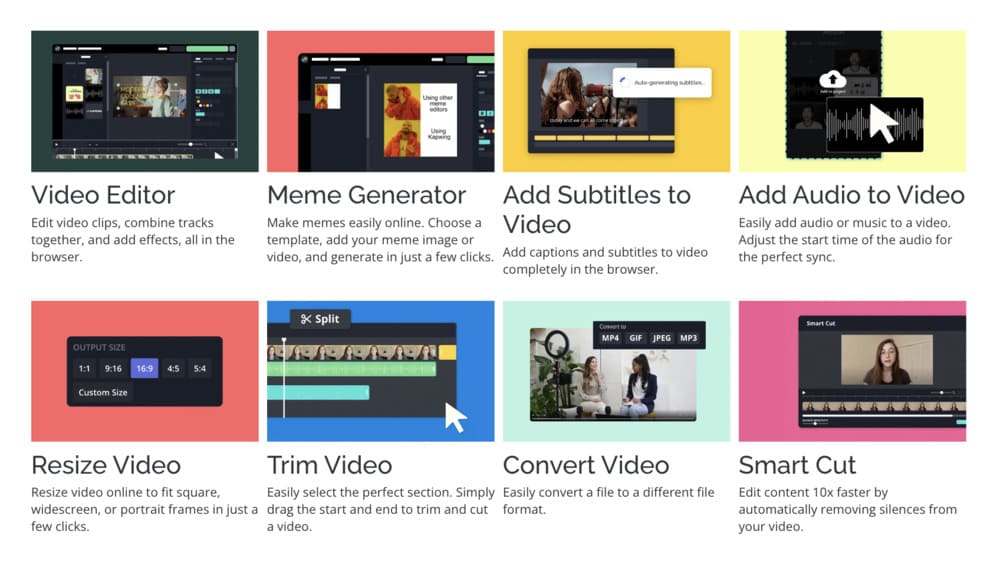Screen dimensions: 1000x571
Task: Click the Convert Video description text
Action: click(x=608, y=501)
